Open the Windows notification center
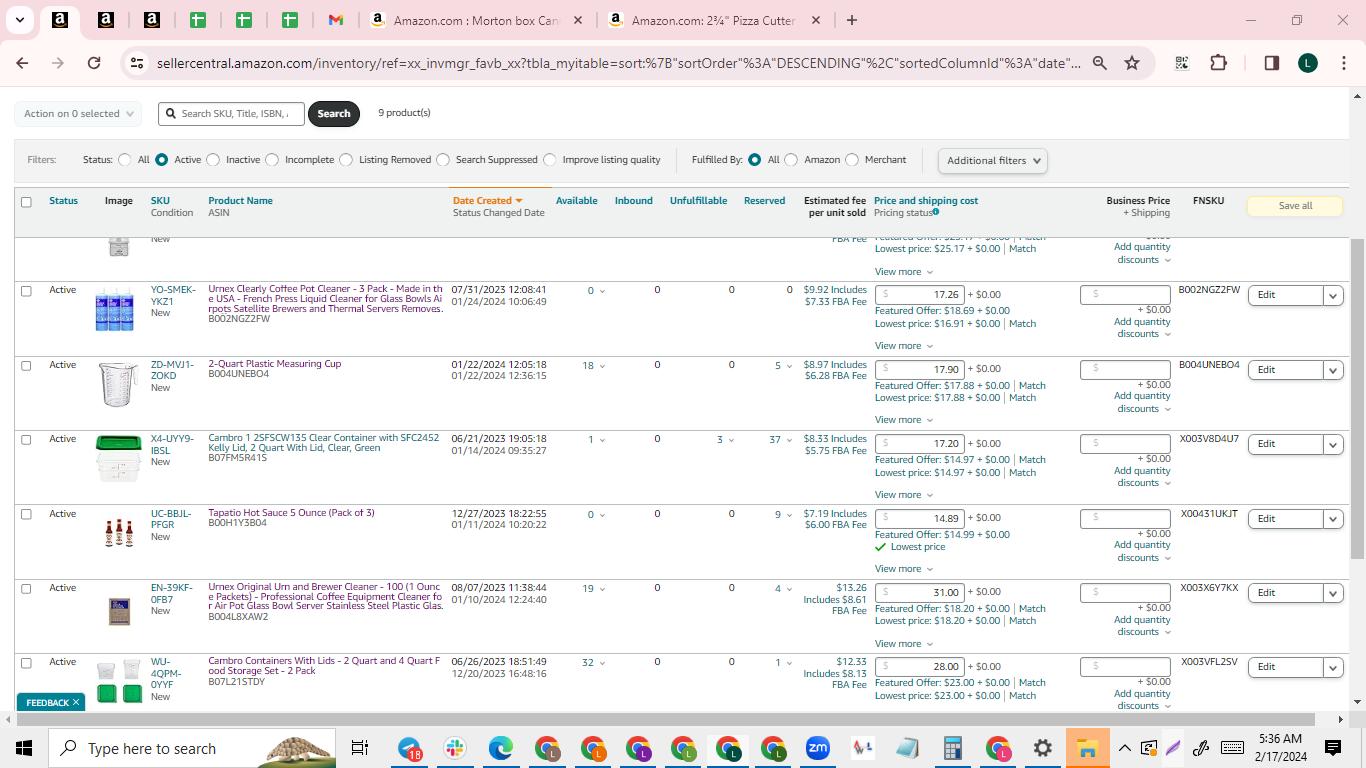 (1333, 748)
